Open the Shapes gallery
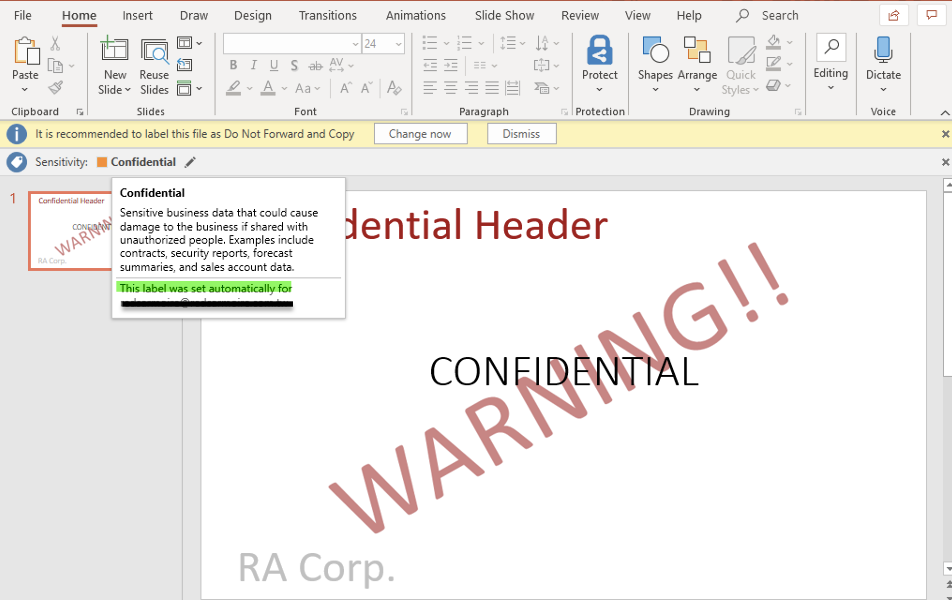Viewport: 952px width, 600px height. point(655,64)
